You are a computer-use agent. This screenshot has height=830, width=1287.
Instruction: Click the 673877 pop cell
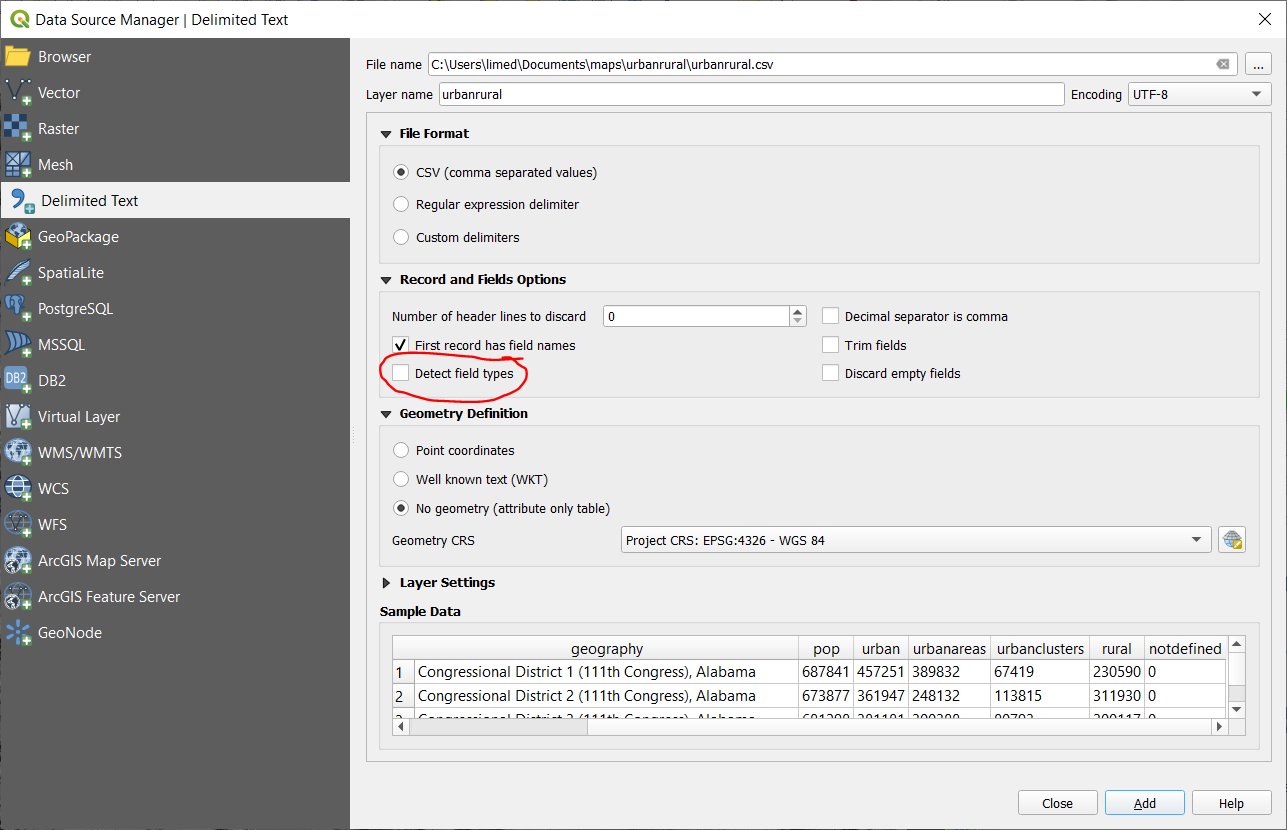point(825,696)
